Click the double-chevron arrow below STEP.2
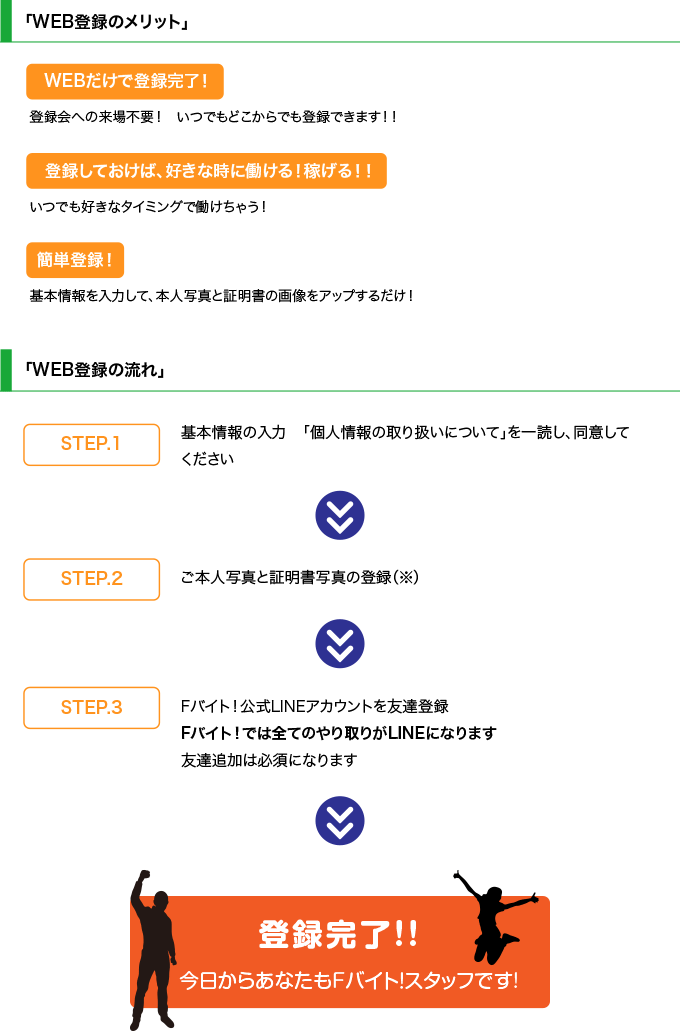Viewport: 680px width, 1031px height. pyautogui.click(x=340, y=644)
